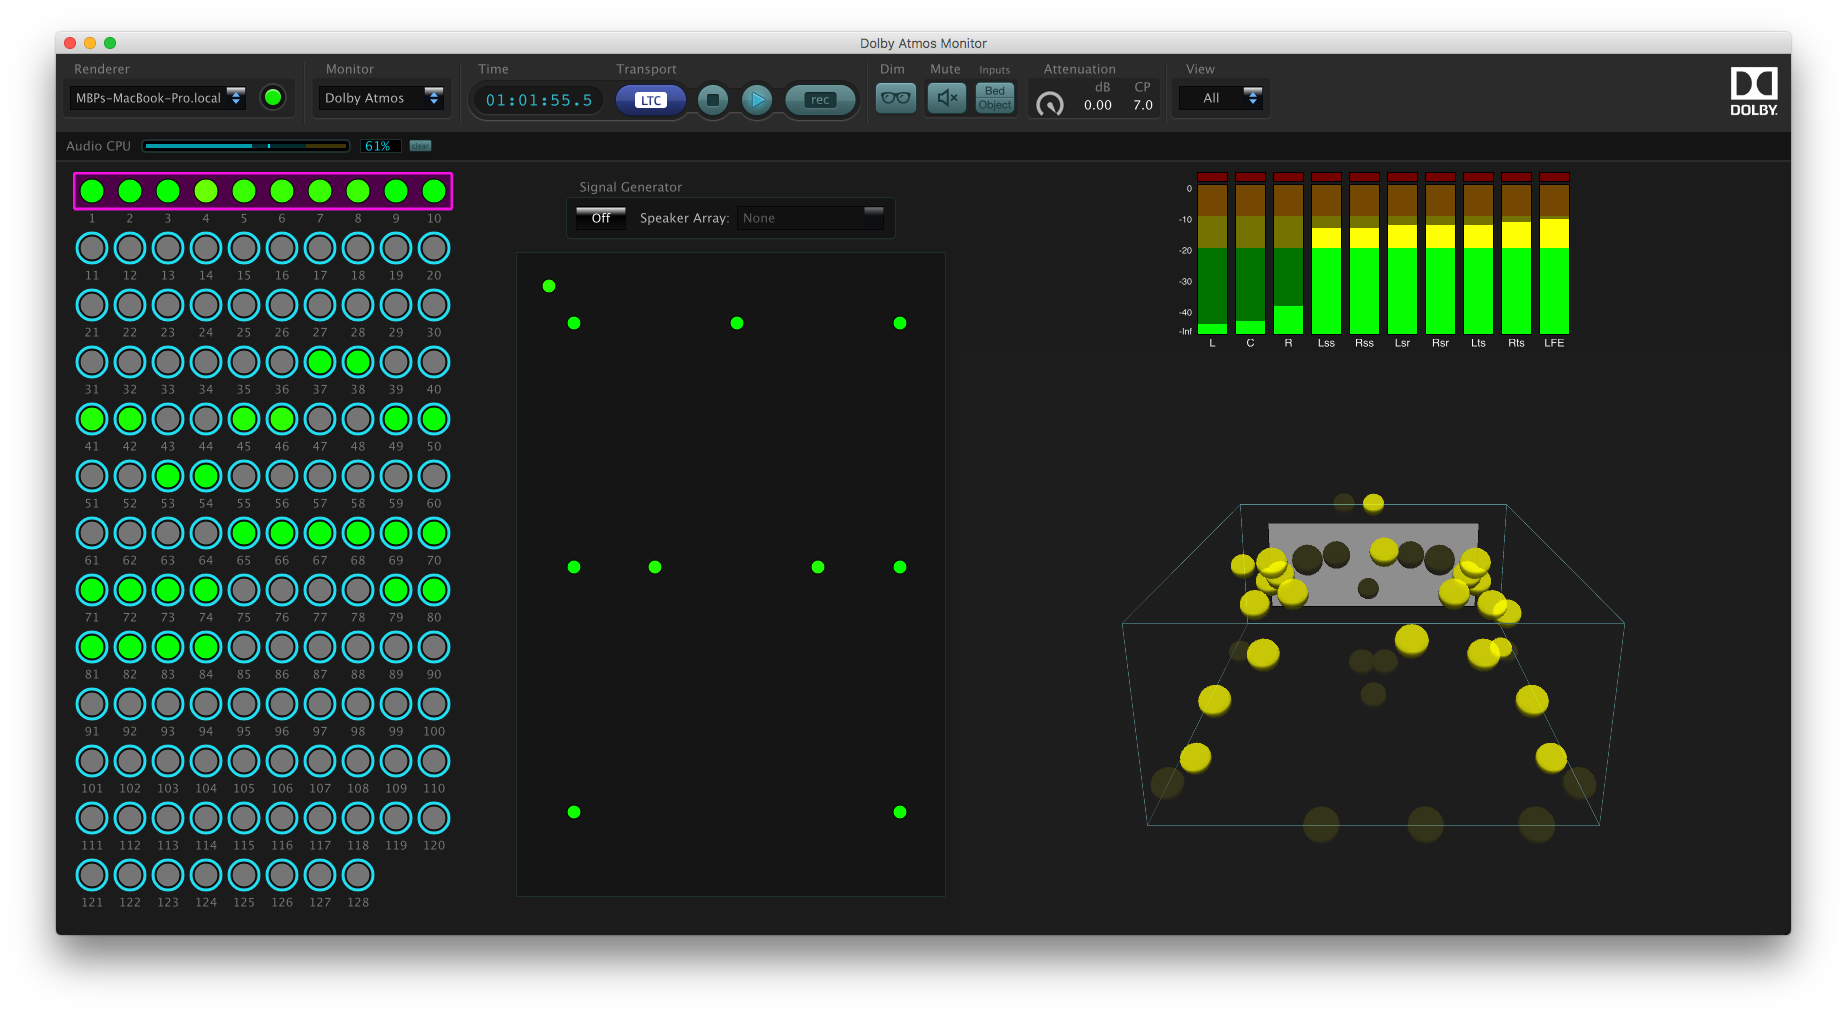The image size is (1847, 1015).
Task: Select input channel 95 indicator
Action: [x=244, y=703]
